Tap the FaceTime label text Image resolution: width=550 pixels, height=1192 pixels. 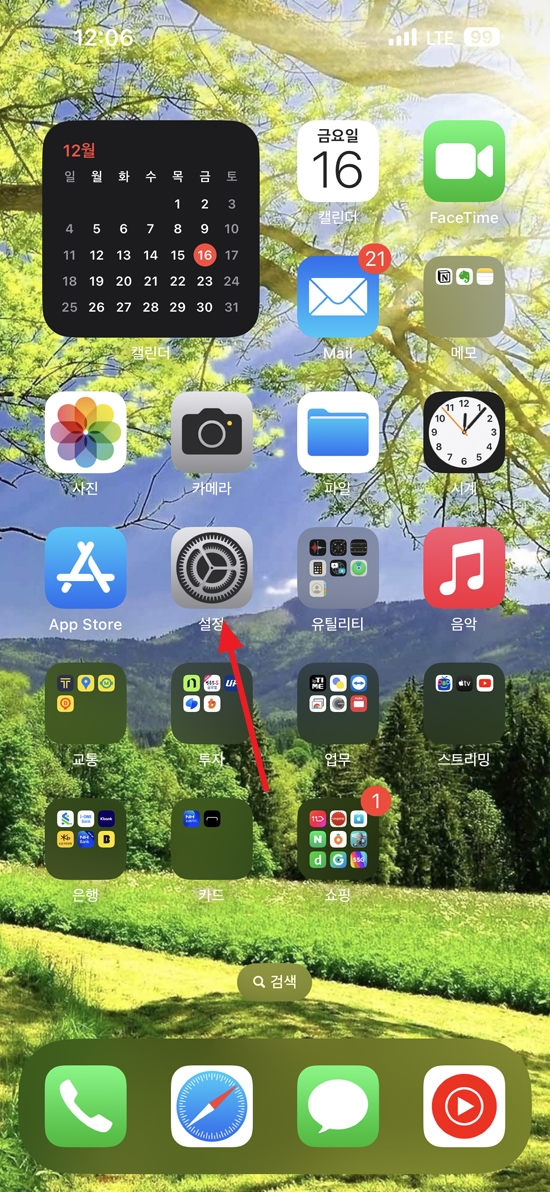pyautogui.click(x=464, y=217)
